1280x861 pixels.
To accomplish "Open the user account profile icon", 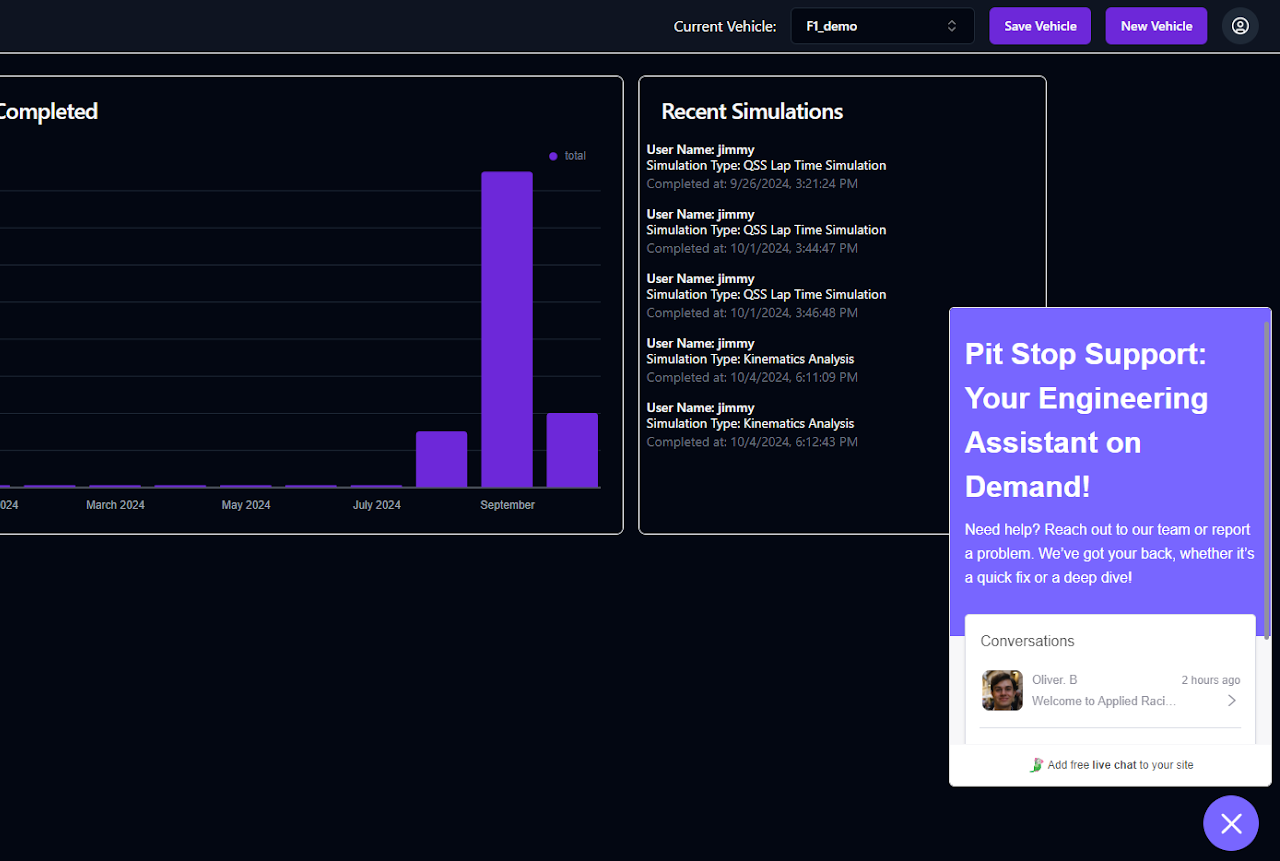I will point(1240,26).
